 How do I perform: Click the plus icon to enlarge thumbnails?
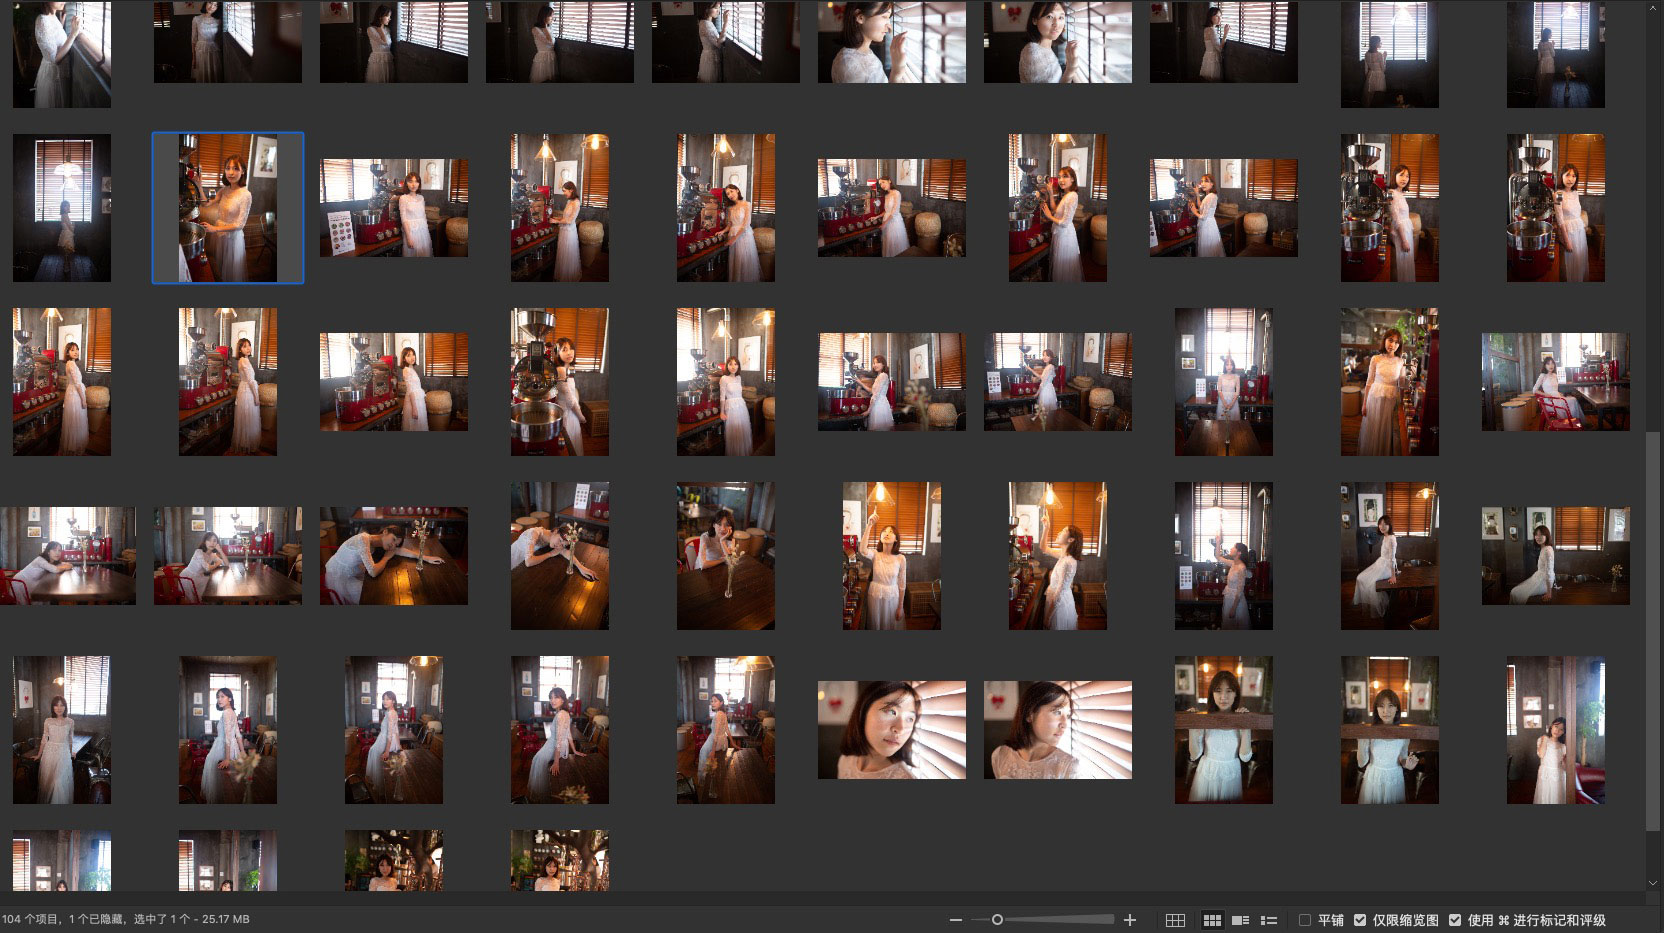coord(1130,920)
